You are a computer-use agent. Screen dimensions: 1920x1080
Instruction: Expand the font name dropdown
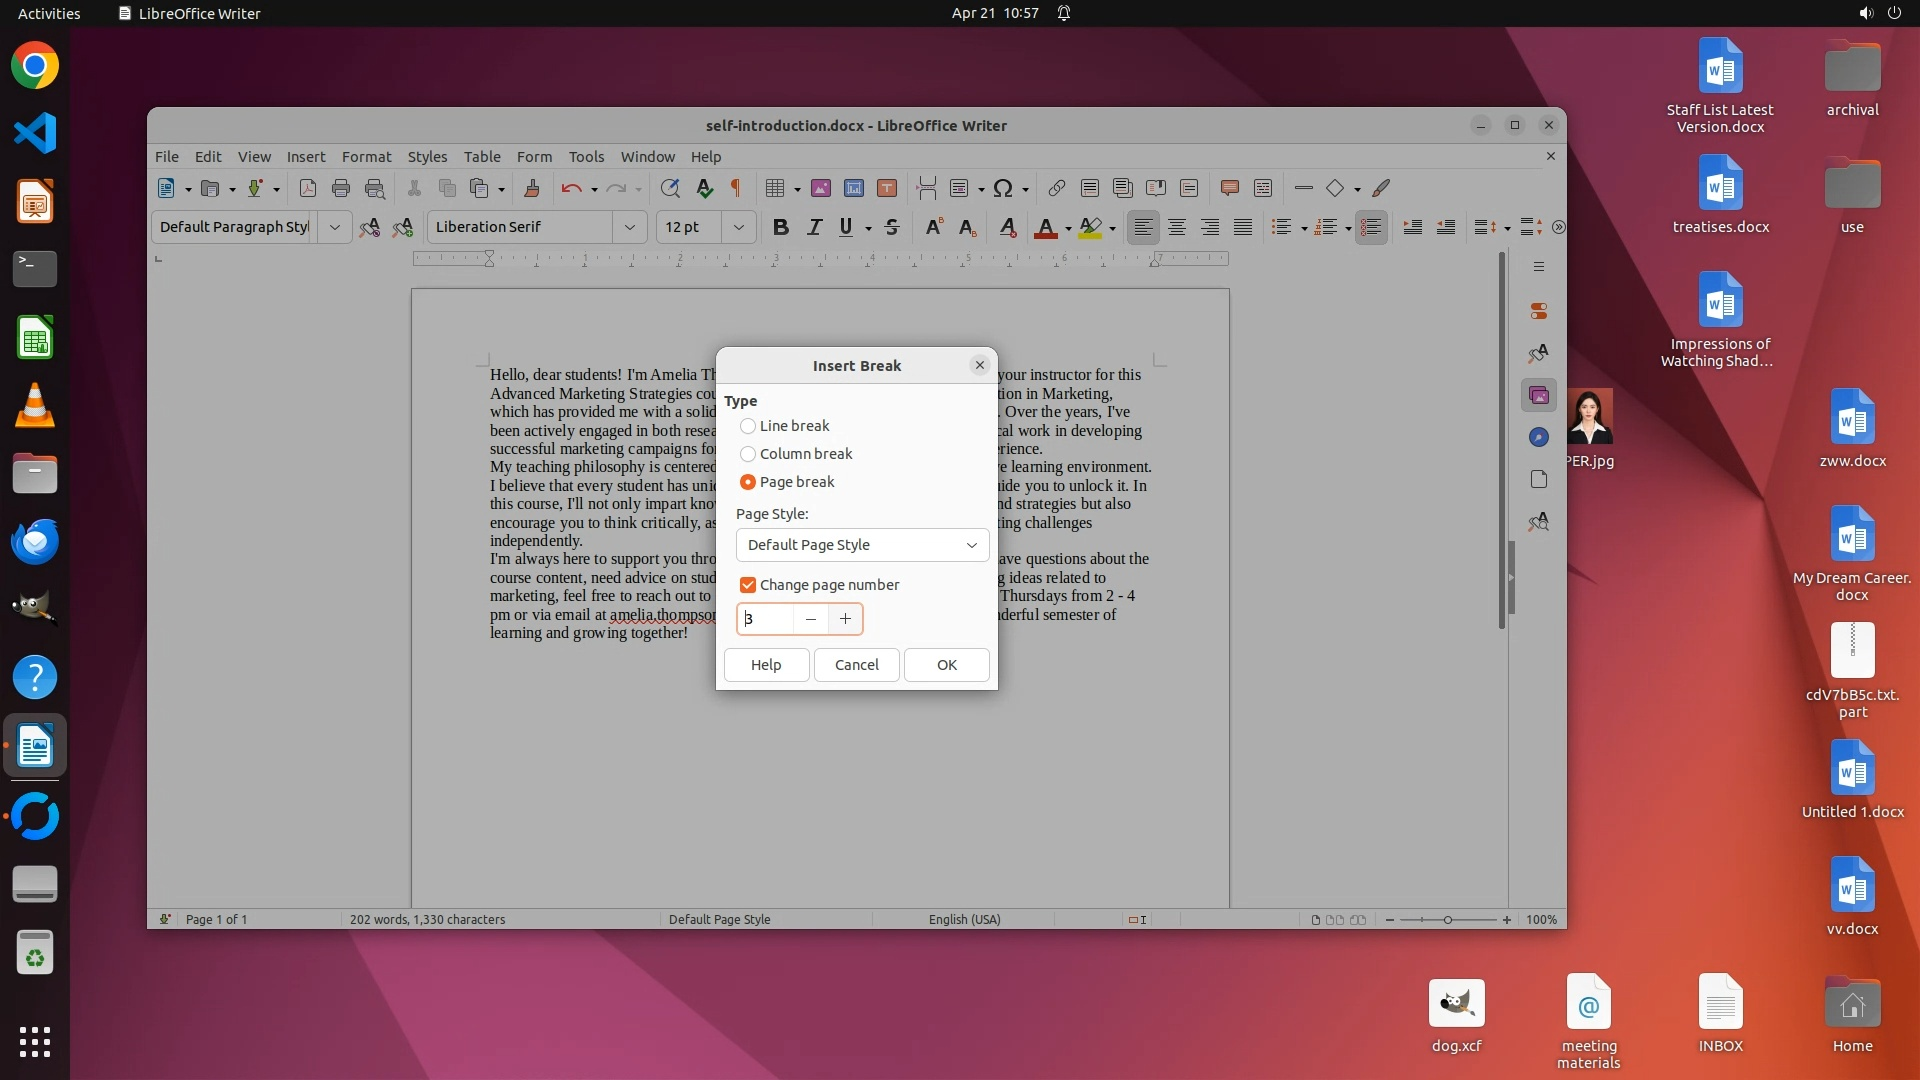[x=630, y=227]
